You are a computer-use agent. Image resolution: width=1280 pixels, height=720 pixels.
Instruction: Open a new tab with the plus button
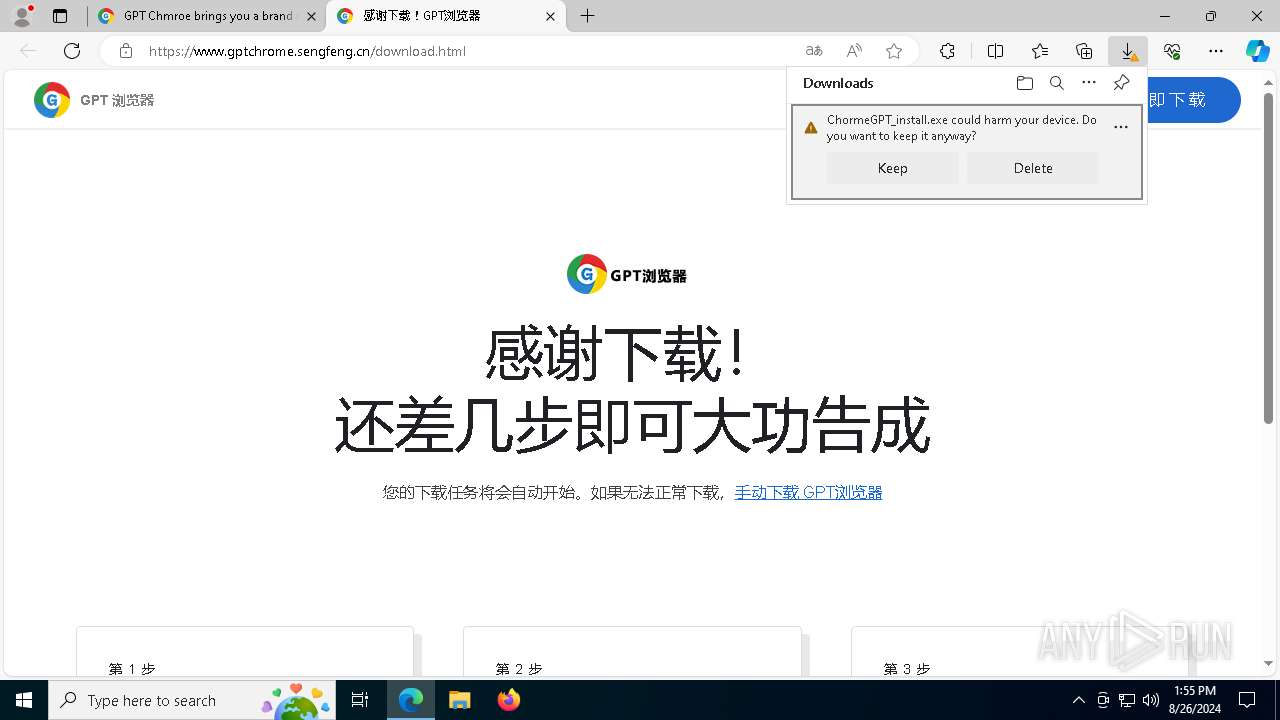pyautogui.click(x=588, y=16)
